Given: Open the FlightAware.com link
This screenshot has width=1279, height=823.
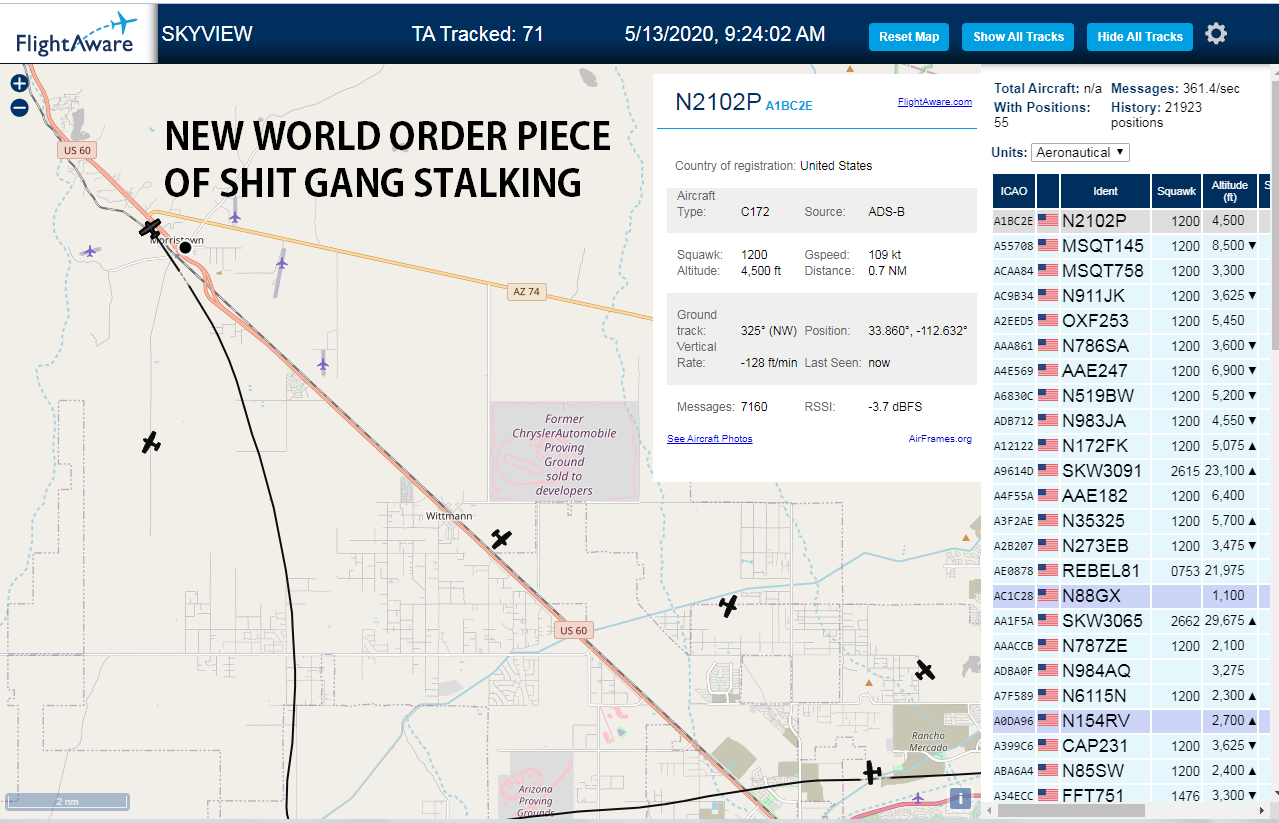Looking at the screenshot, I should coord(934,102).
